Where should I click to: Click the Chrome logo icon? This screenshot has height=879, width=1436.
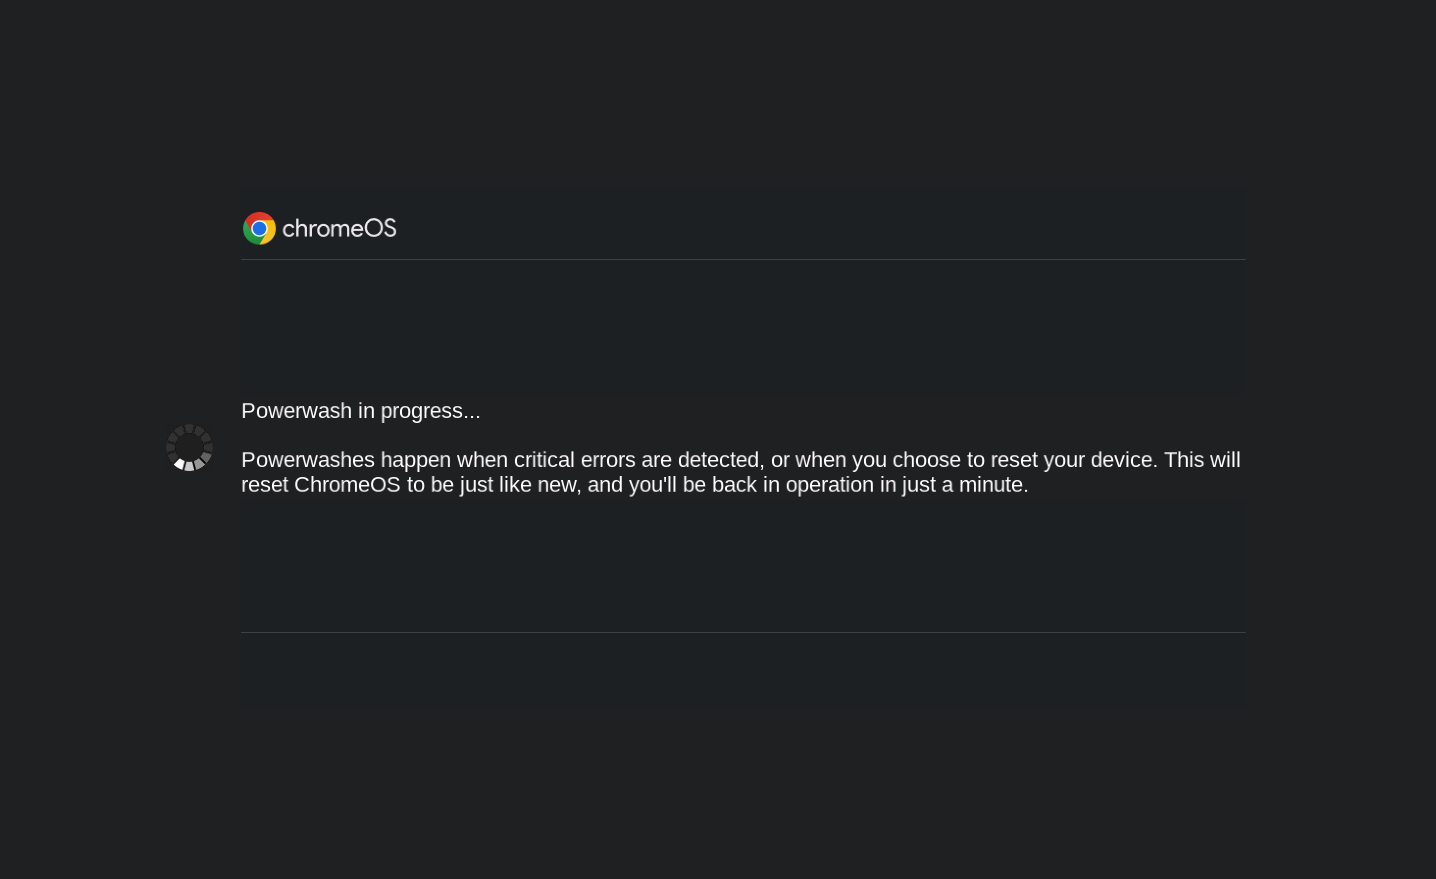click(259, 229)
